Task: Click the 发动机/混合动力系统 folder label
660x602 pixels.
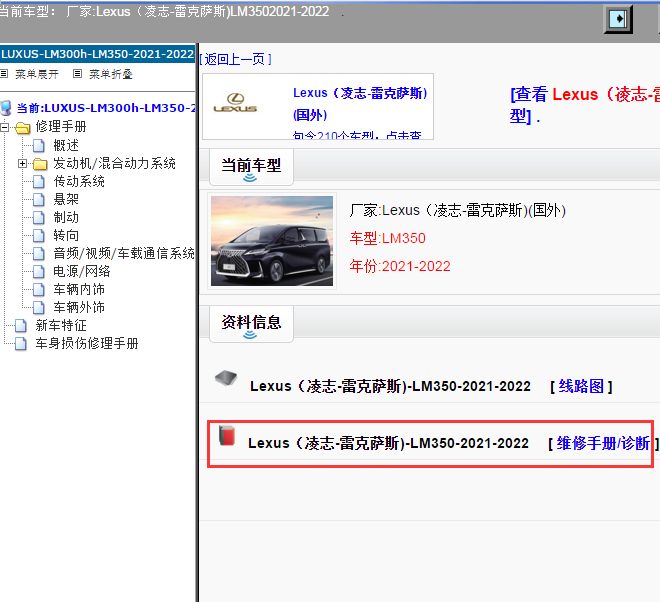Action: pyautogui.click(x=114, y=164)
